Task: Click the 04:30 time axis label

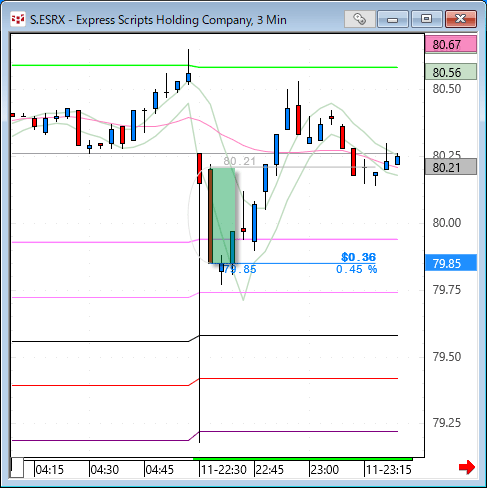Action: pyautogui.click(x=105, y=470)
